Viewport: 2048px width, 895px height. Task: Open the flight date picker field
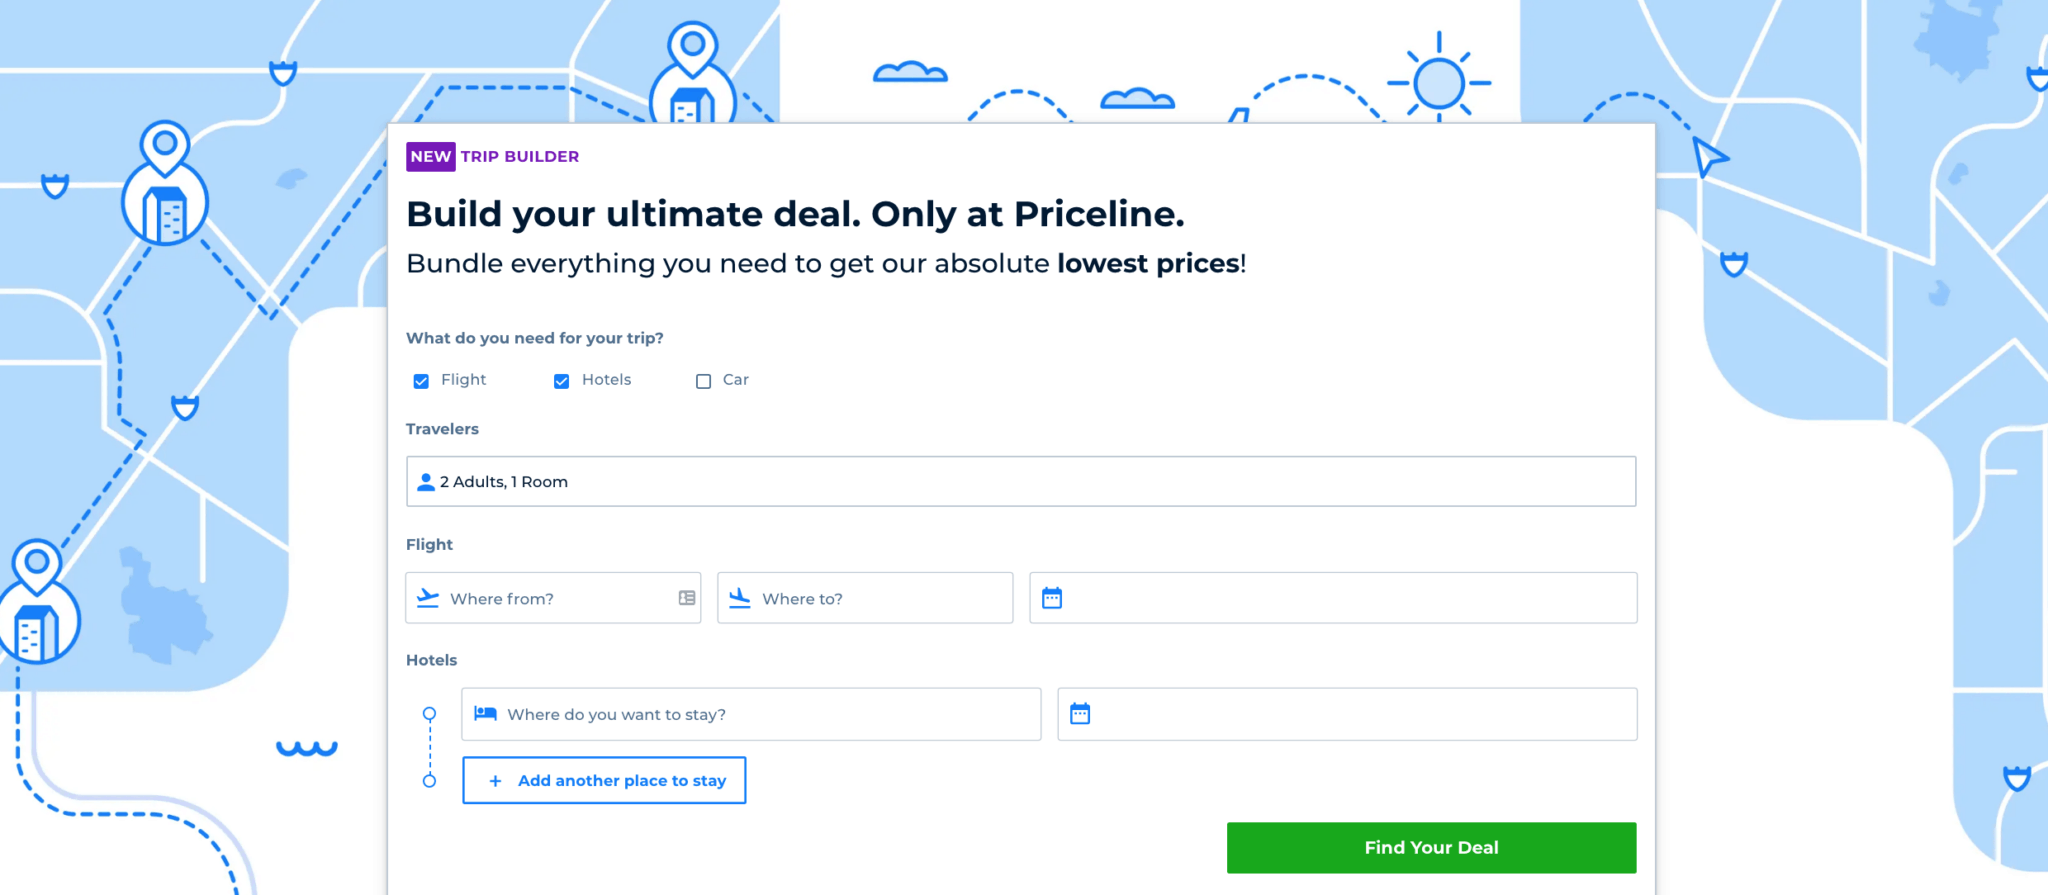coord(1332,597)
